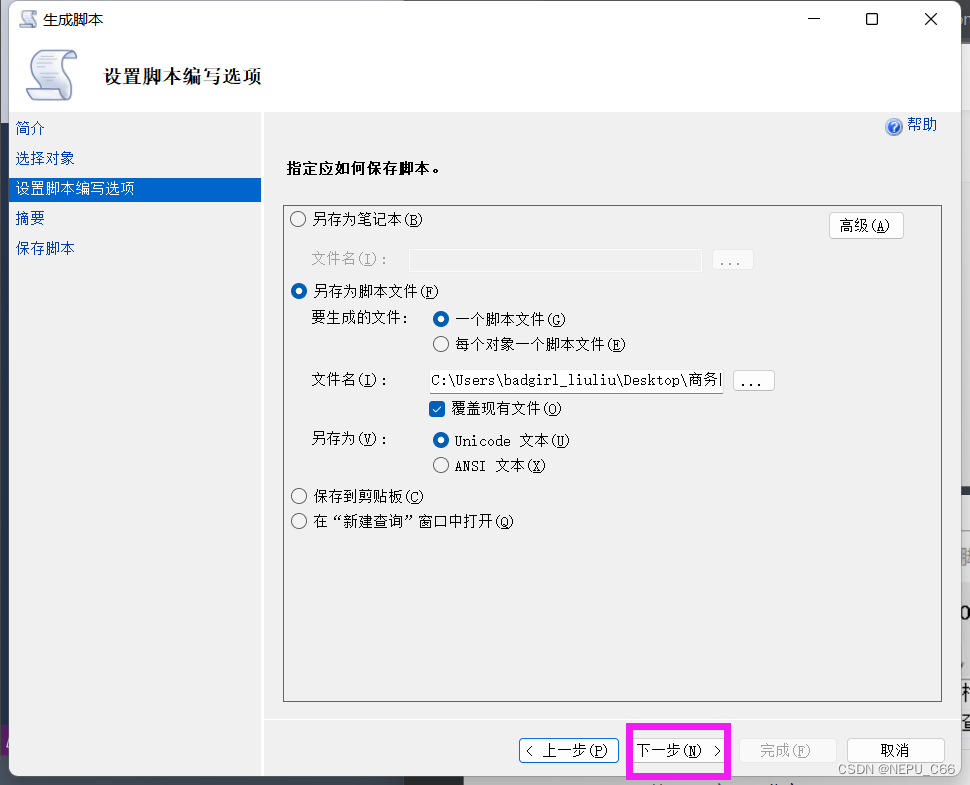Click the file path input field

click(575, 380)
